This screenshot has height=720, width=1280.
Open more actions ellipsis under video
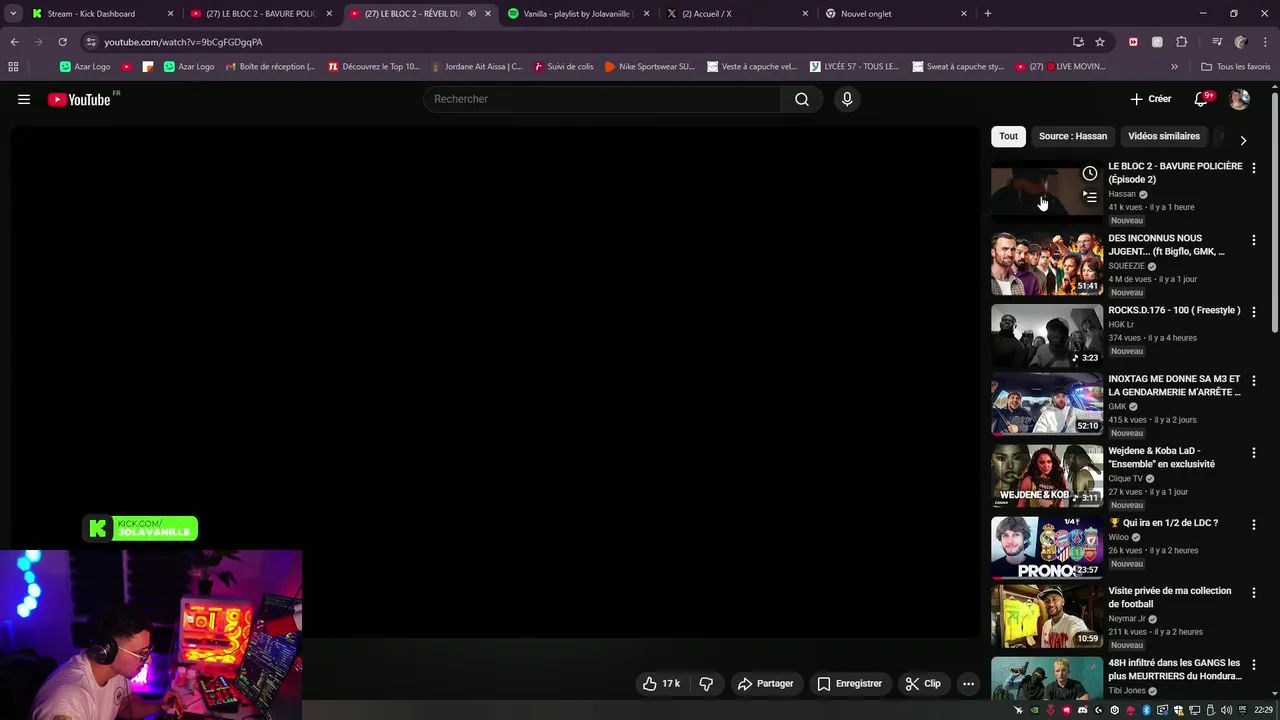(x=968, y=684)
